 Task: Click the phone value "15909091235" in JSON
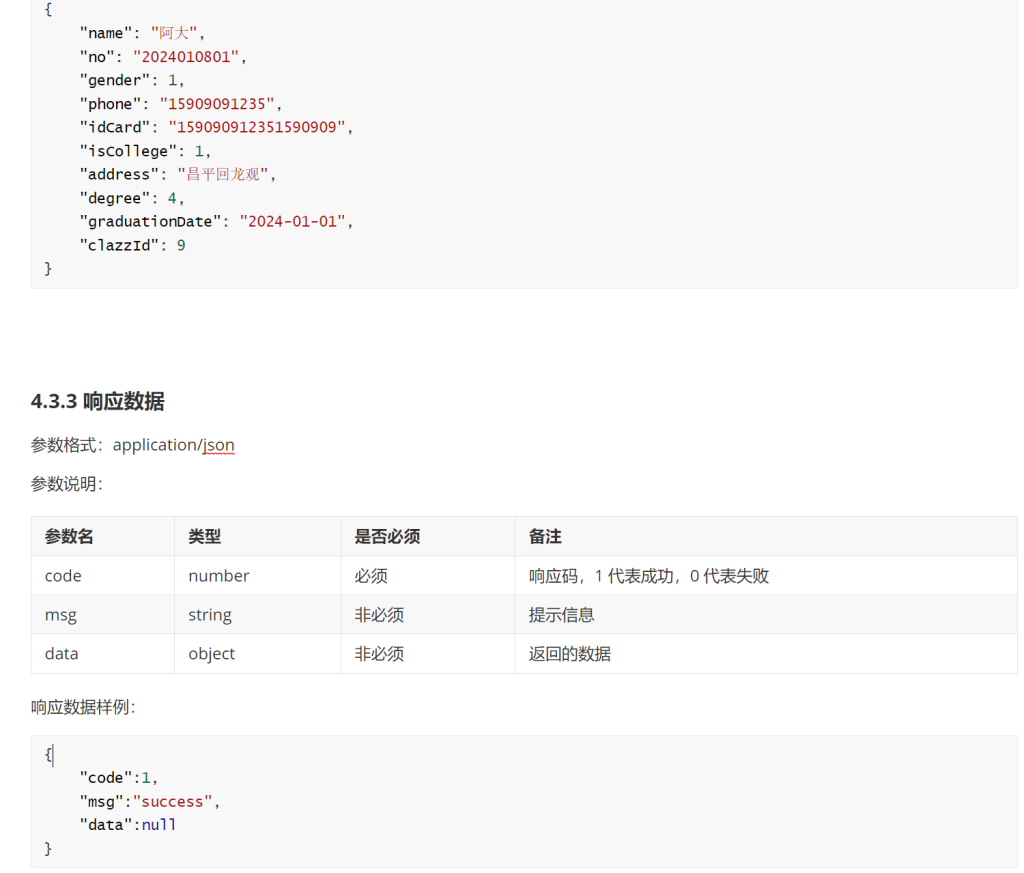pos(220,104)
